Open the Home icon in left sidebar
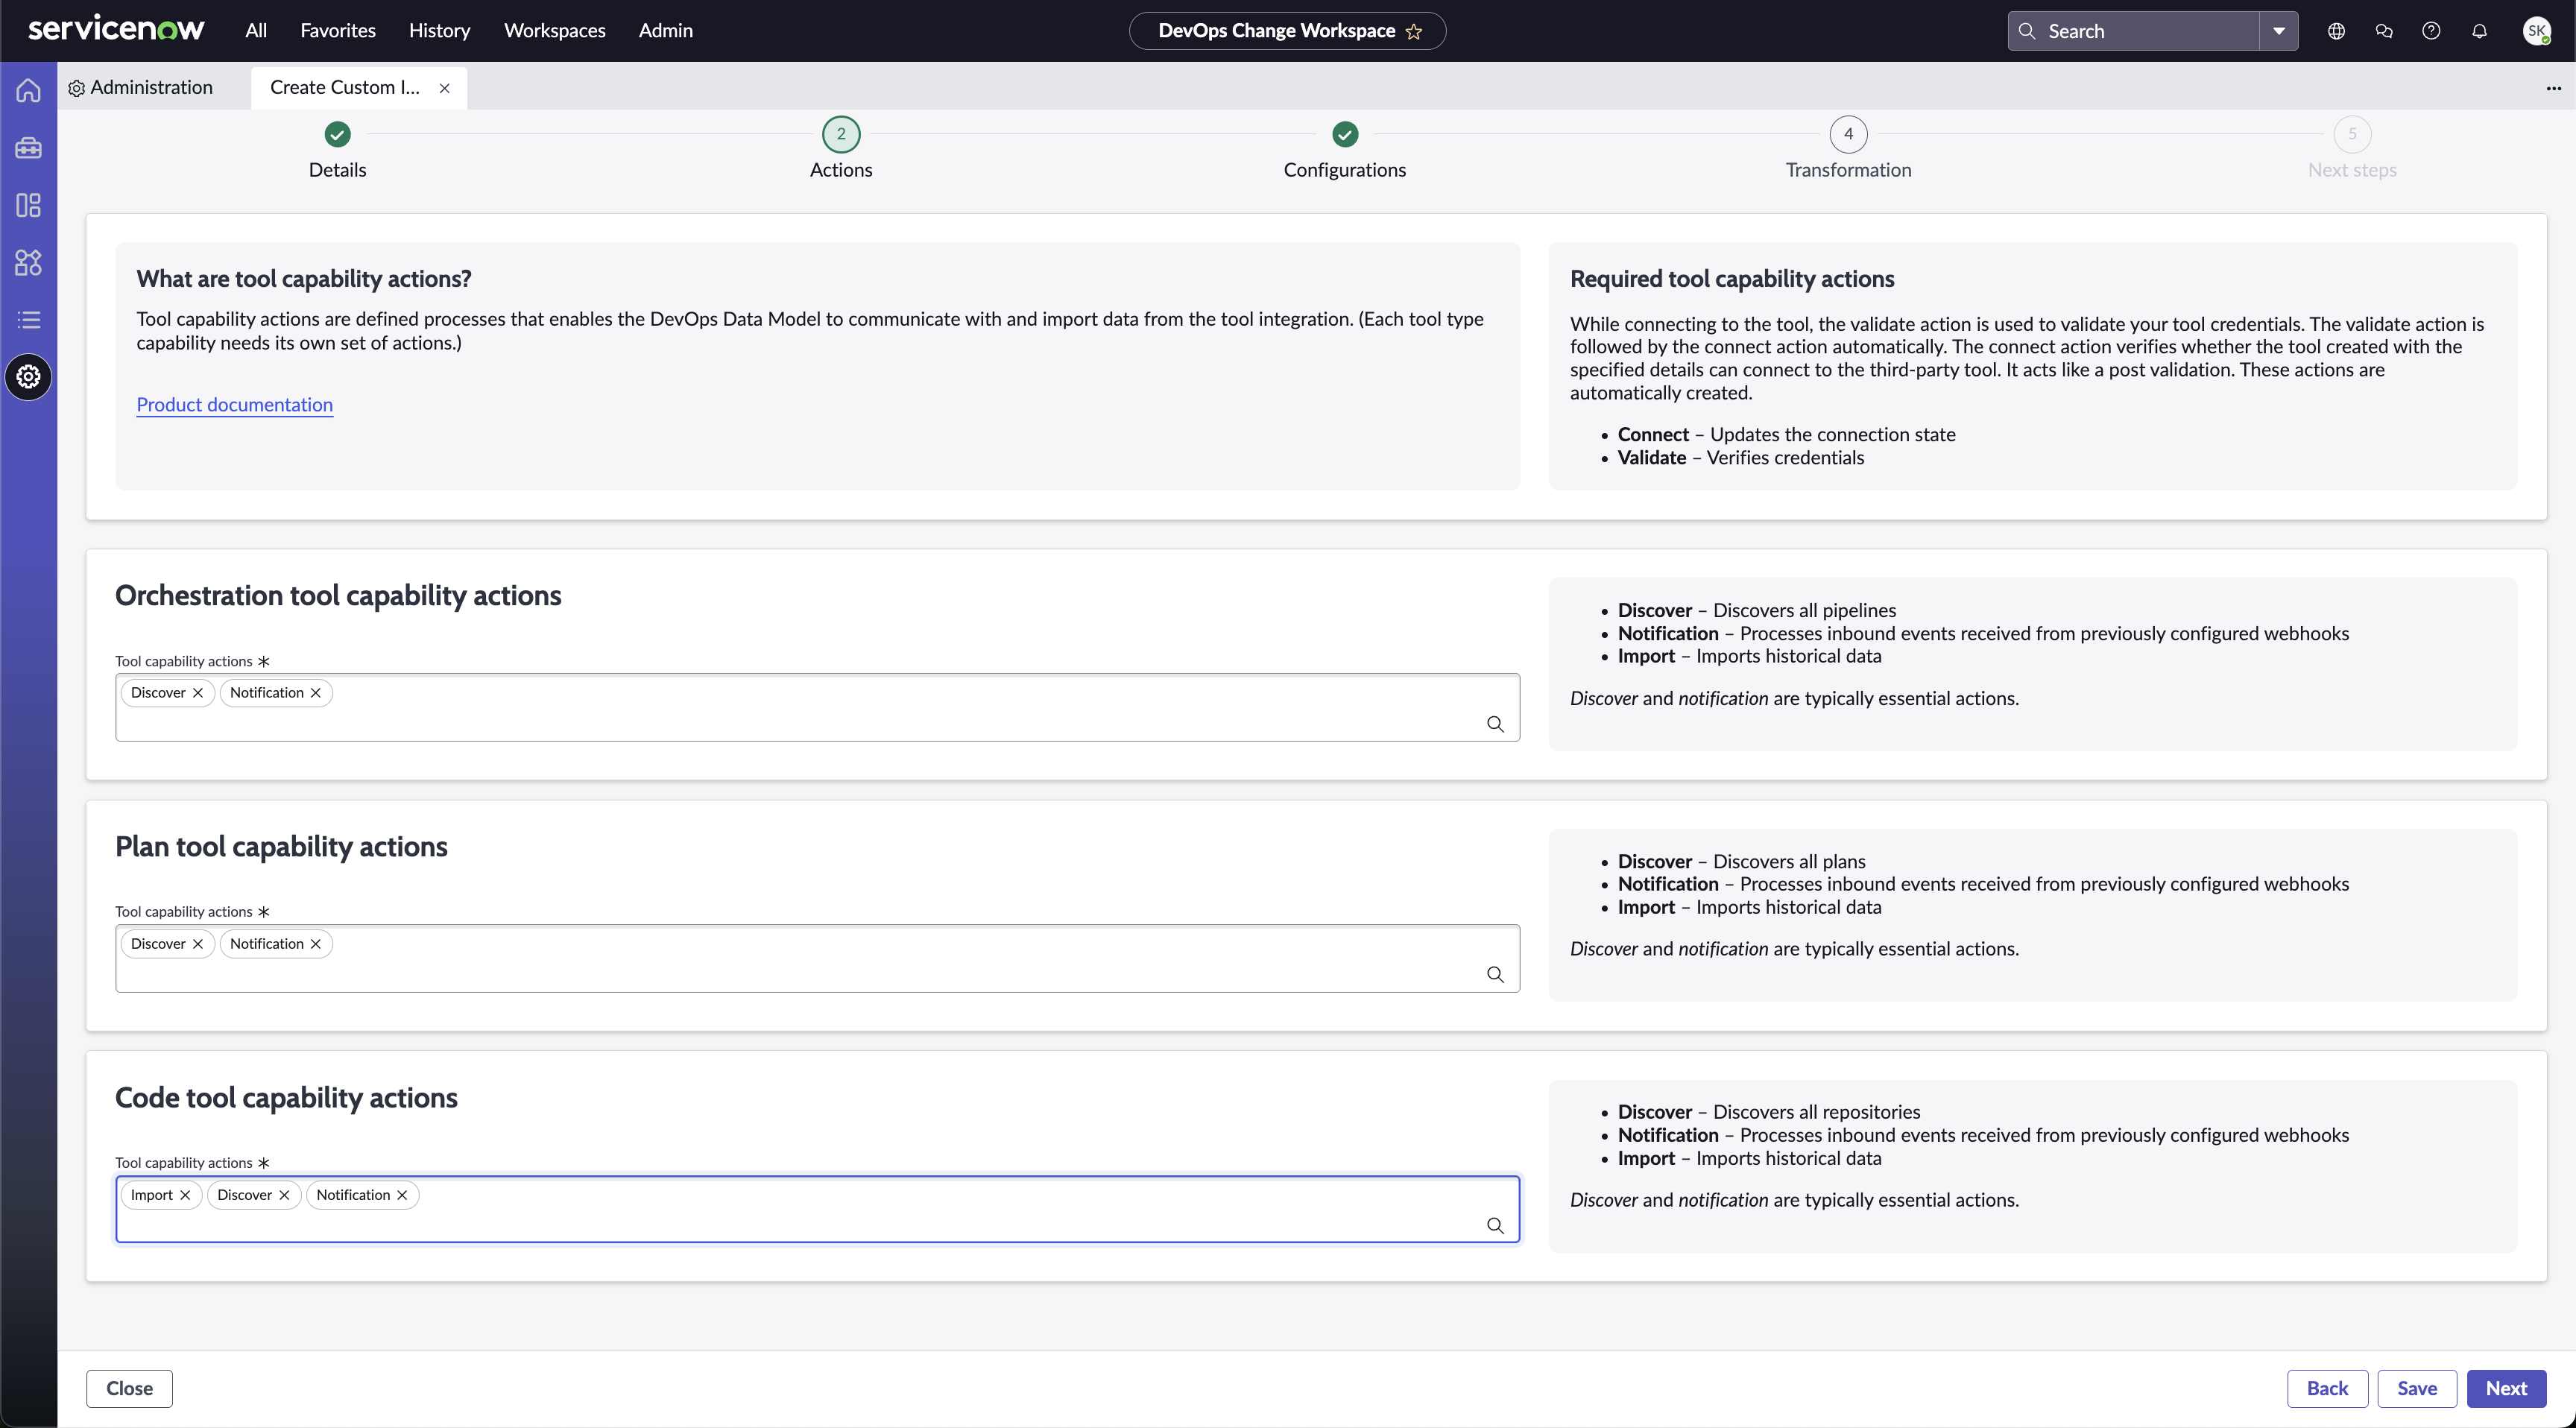The width and height of the screenshot is (2576, 1428). (28, 91)
